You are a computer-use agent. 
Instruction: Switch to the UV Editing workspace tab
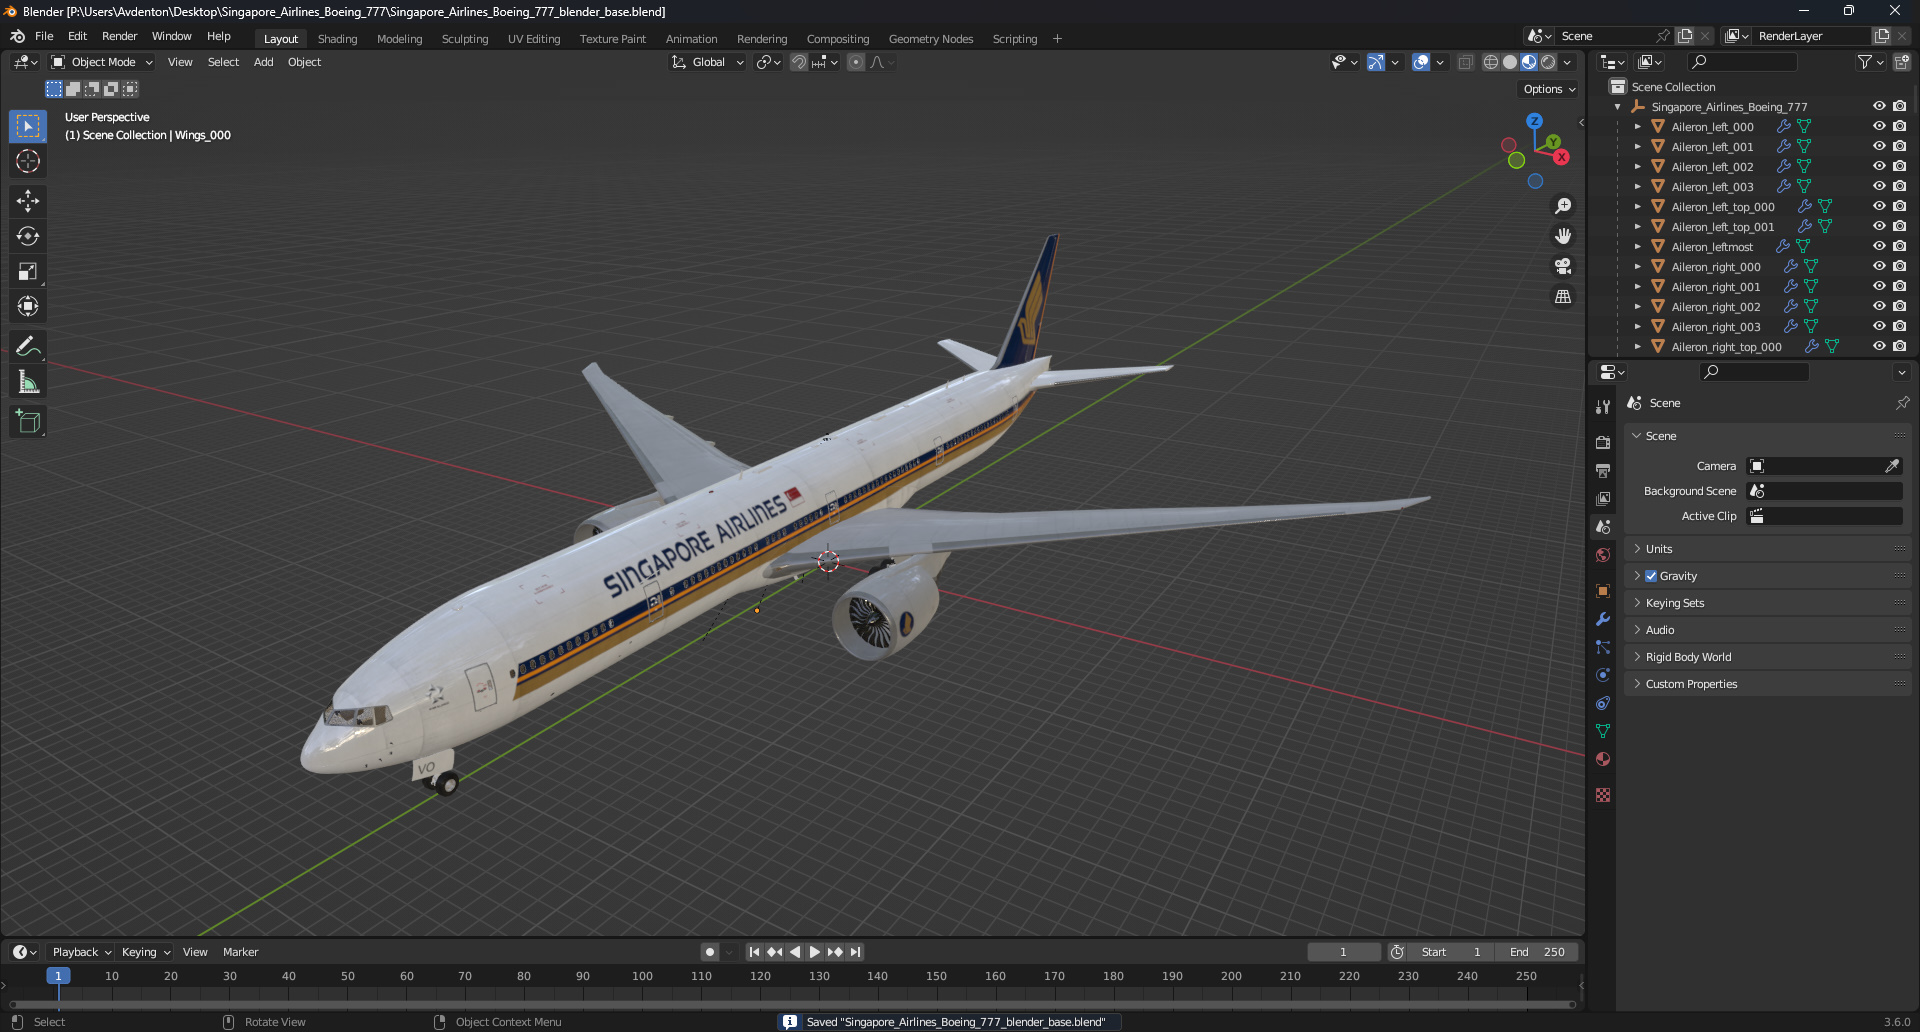tap(534, 39)
